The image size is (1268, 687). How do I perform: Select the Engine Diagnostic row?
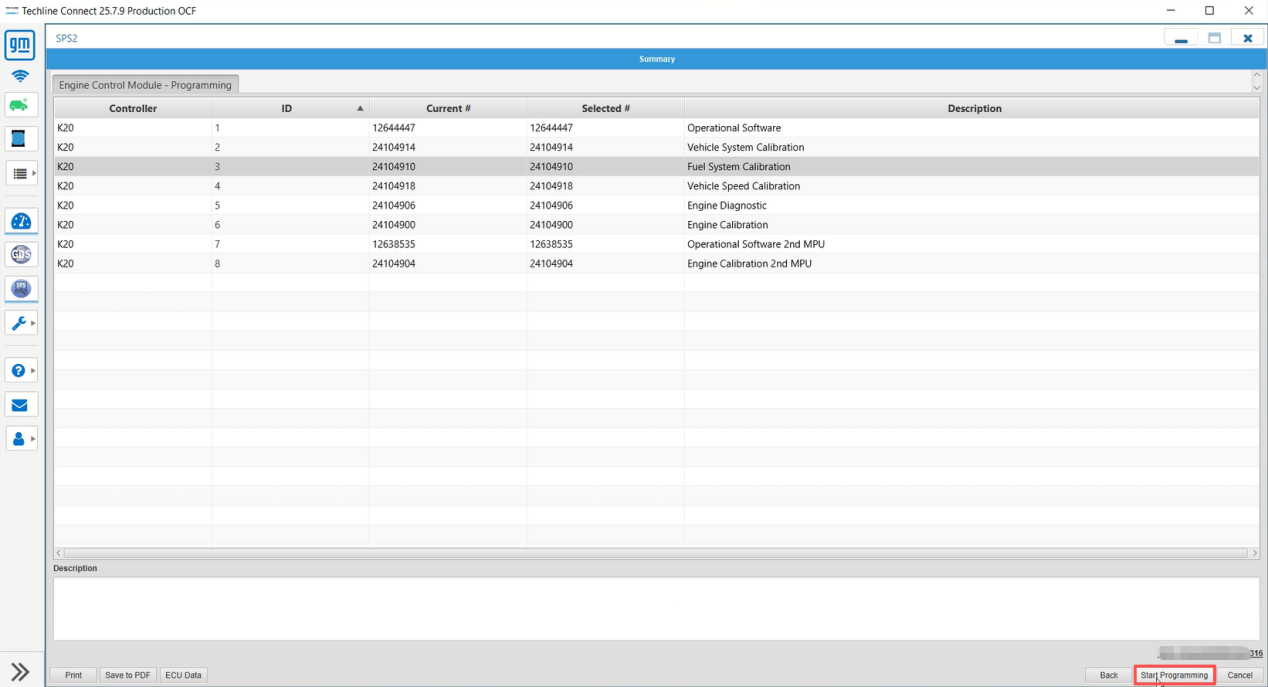pyautogui.click(x=727, y=206)
